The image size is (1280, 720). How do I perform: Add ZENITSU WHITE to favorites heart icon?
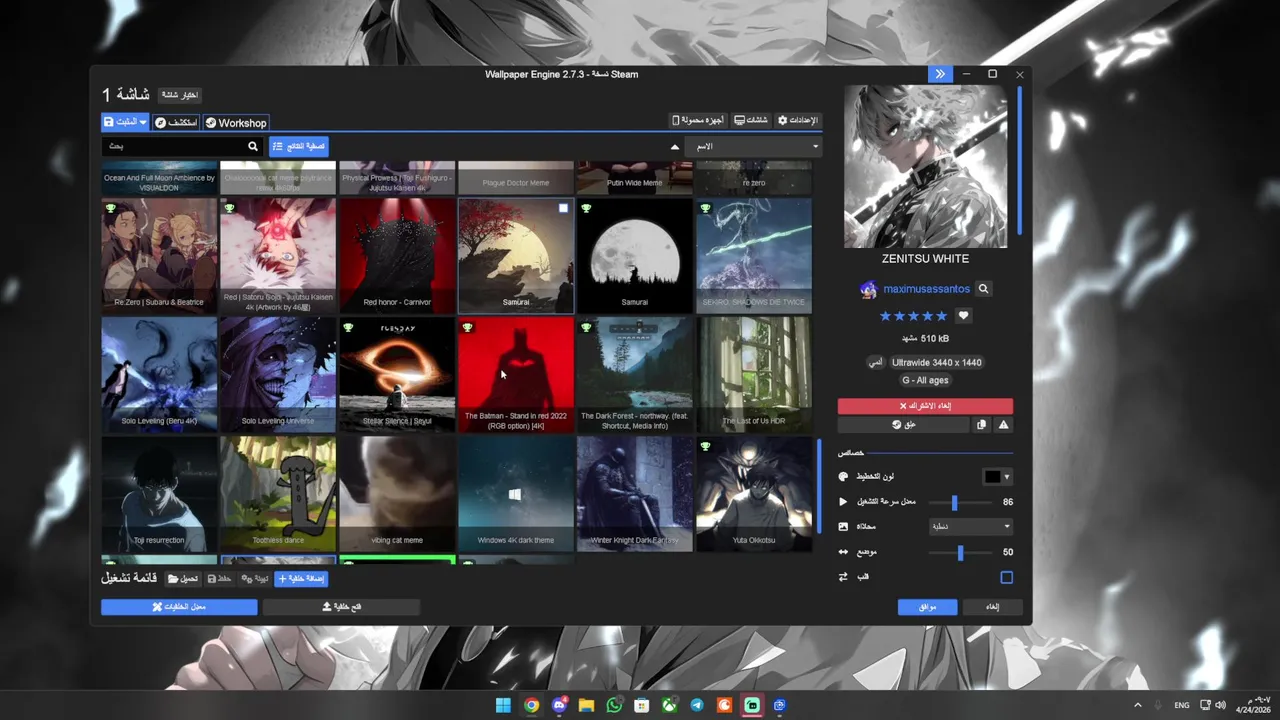point(963,316)
